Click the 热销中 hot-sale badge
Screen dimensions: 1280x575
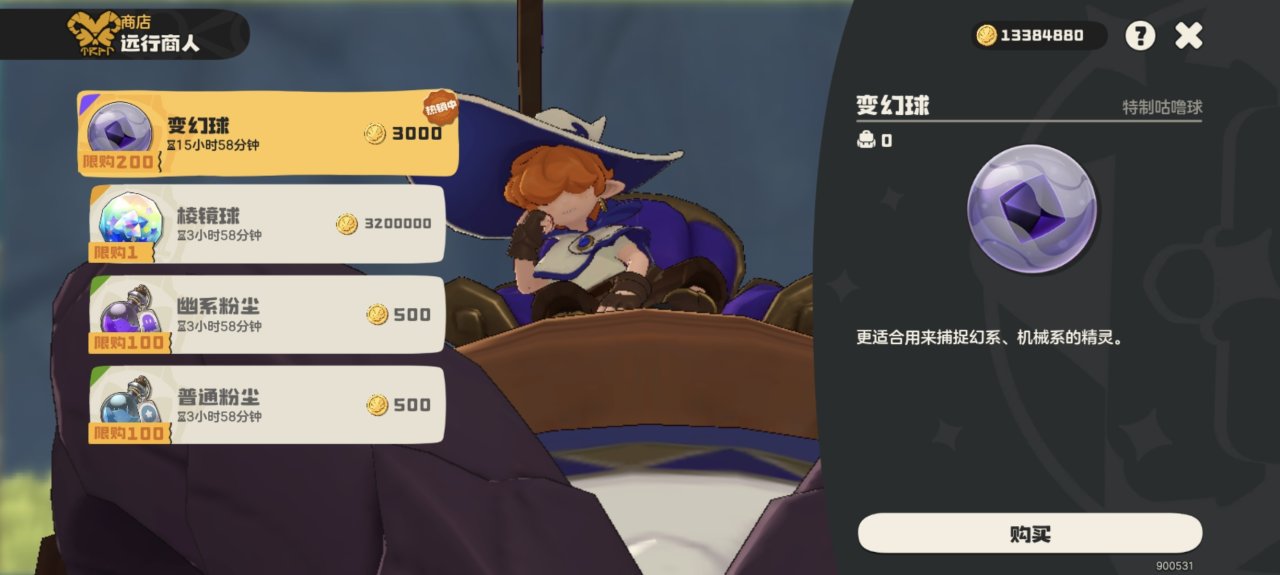(x=437, y=106)
